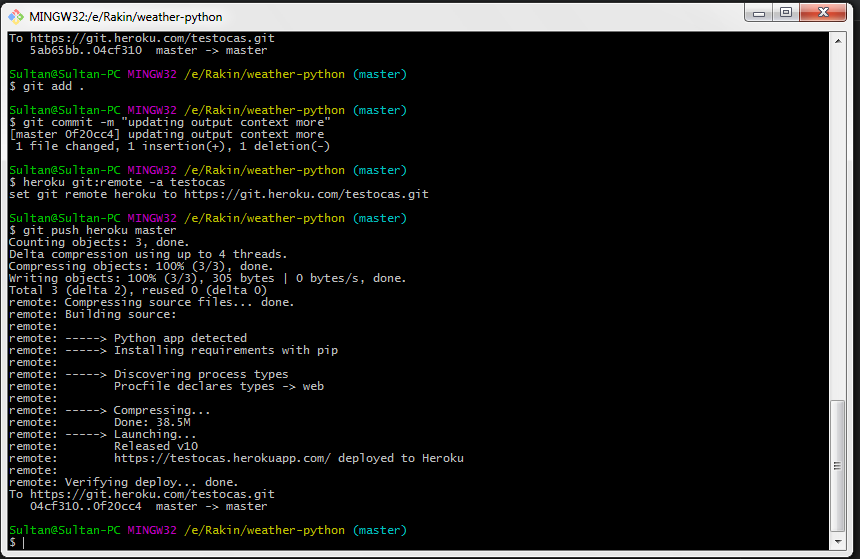Click the 'Counting objects: 3, done.' line
This screenshot has height=559, width=860.
(x=99, y=242)
